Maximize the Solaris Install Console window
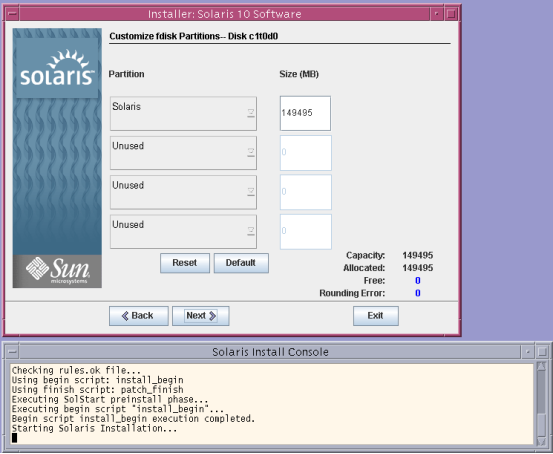The width and height of the screenshot is (553, 454). point(542,352)
